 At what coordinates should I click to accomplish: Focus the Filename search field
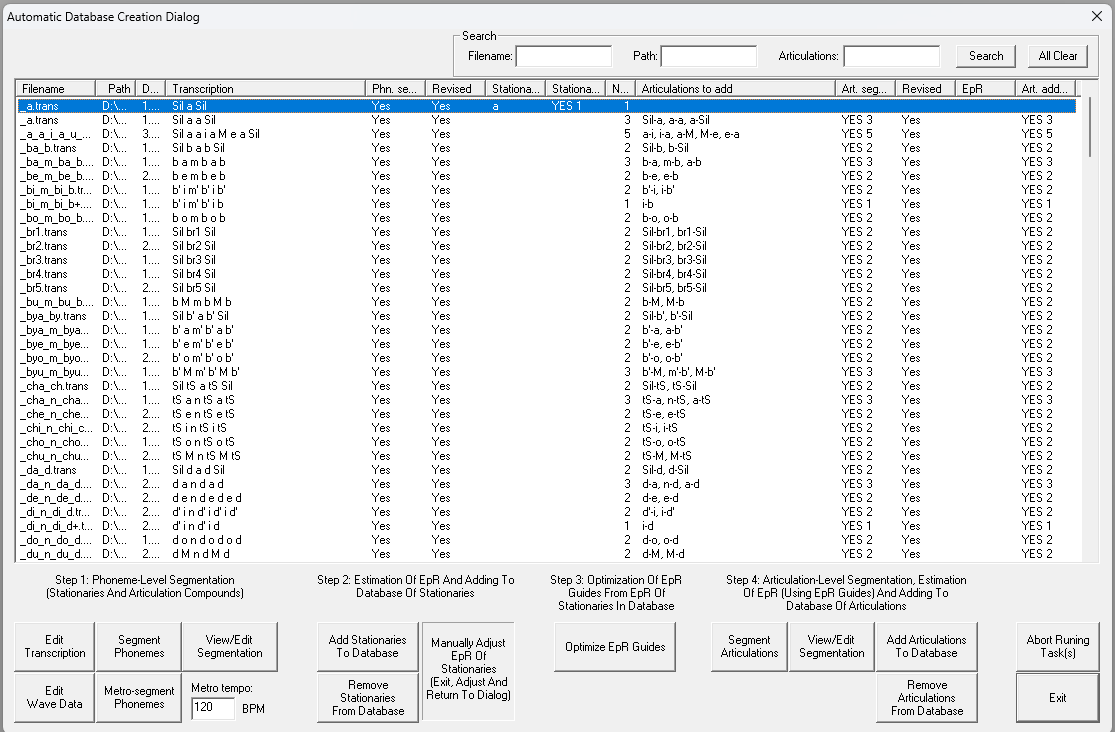click(563, 56)
